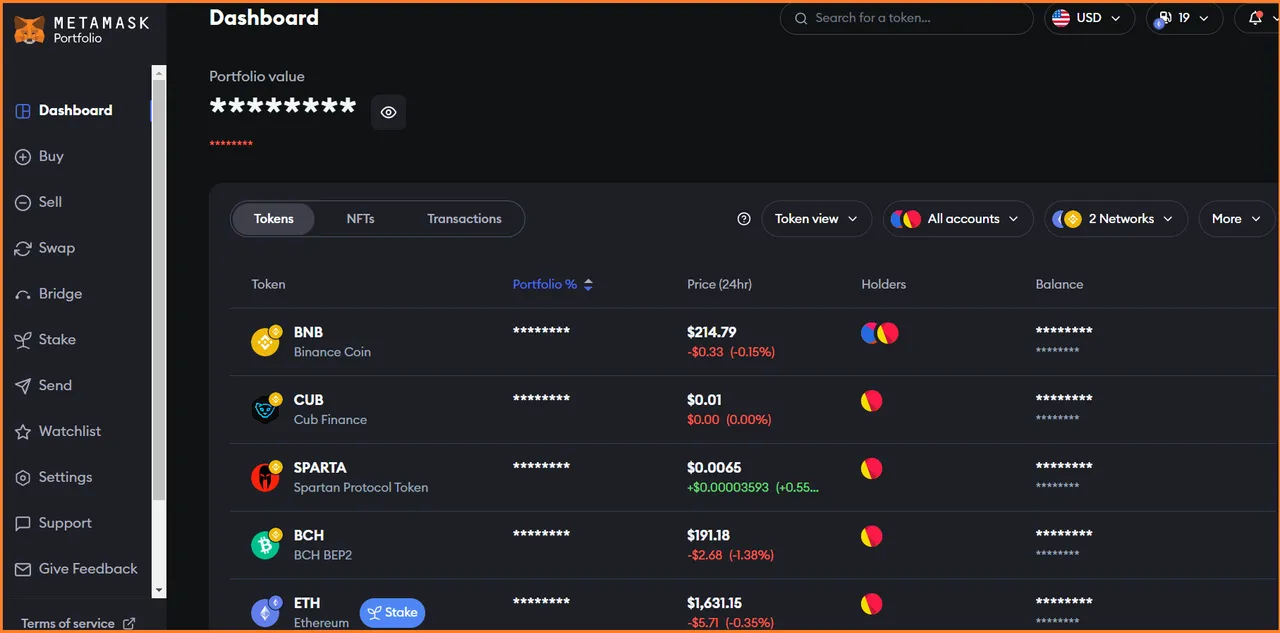
Task: Click the Balance column header
Action: 1059,284
